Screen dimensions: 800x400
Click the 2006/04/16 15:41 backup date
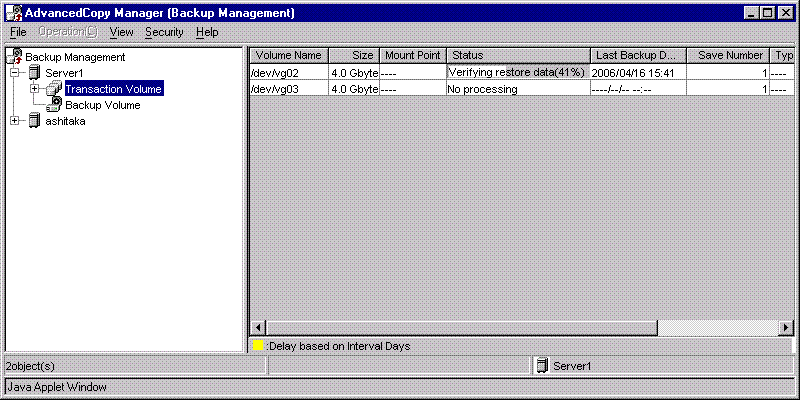pyautogui.click(x=638, y=73)
